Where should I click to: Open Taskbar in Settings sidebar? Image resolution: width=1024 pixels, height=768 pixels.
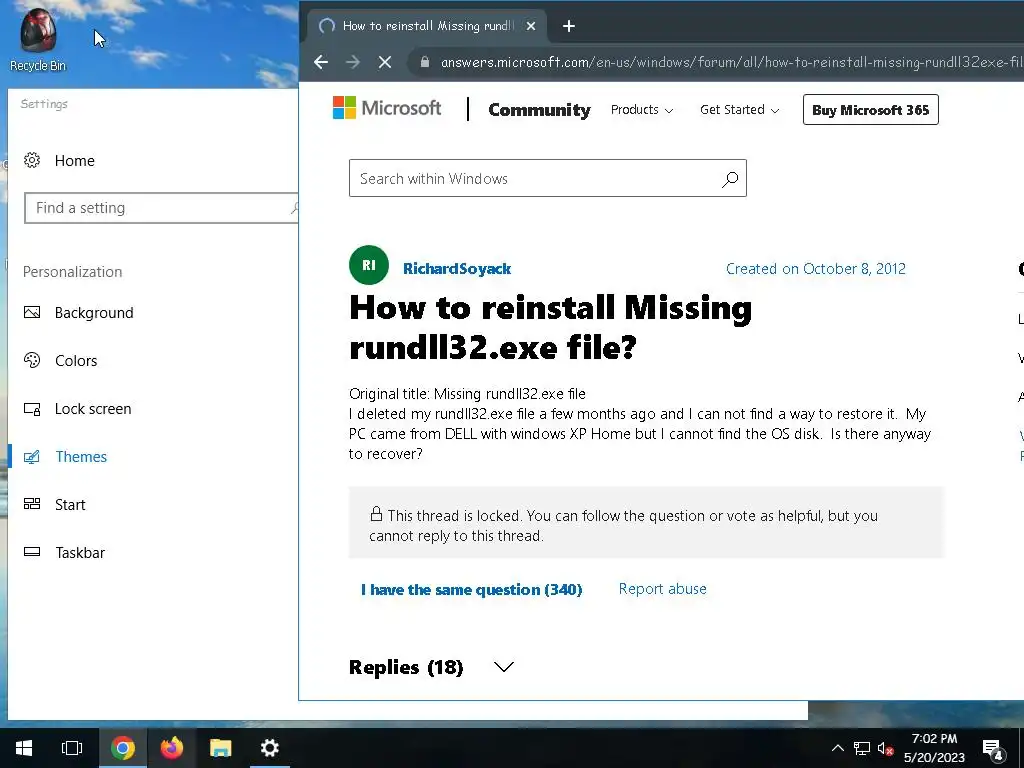coord(80,552)
